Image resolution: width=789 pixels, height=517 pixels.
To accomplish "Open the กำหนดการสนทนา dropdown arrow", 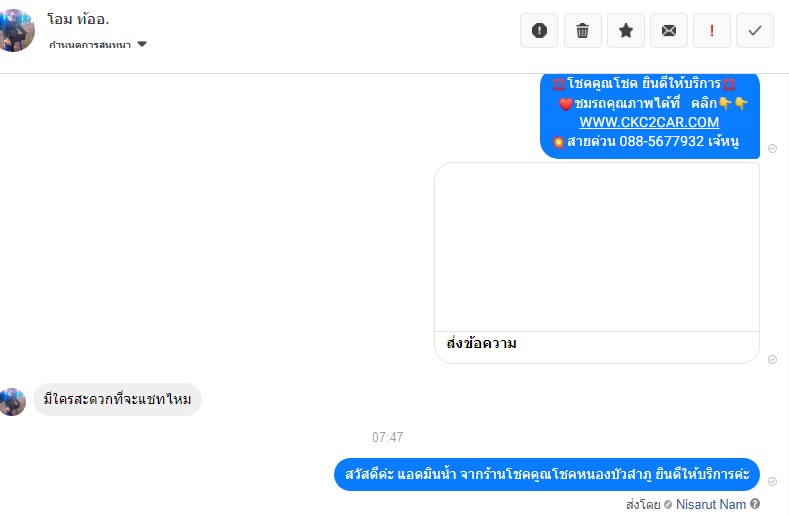I will (x=142, y=44).
